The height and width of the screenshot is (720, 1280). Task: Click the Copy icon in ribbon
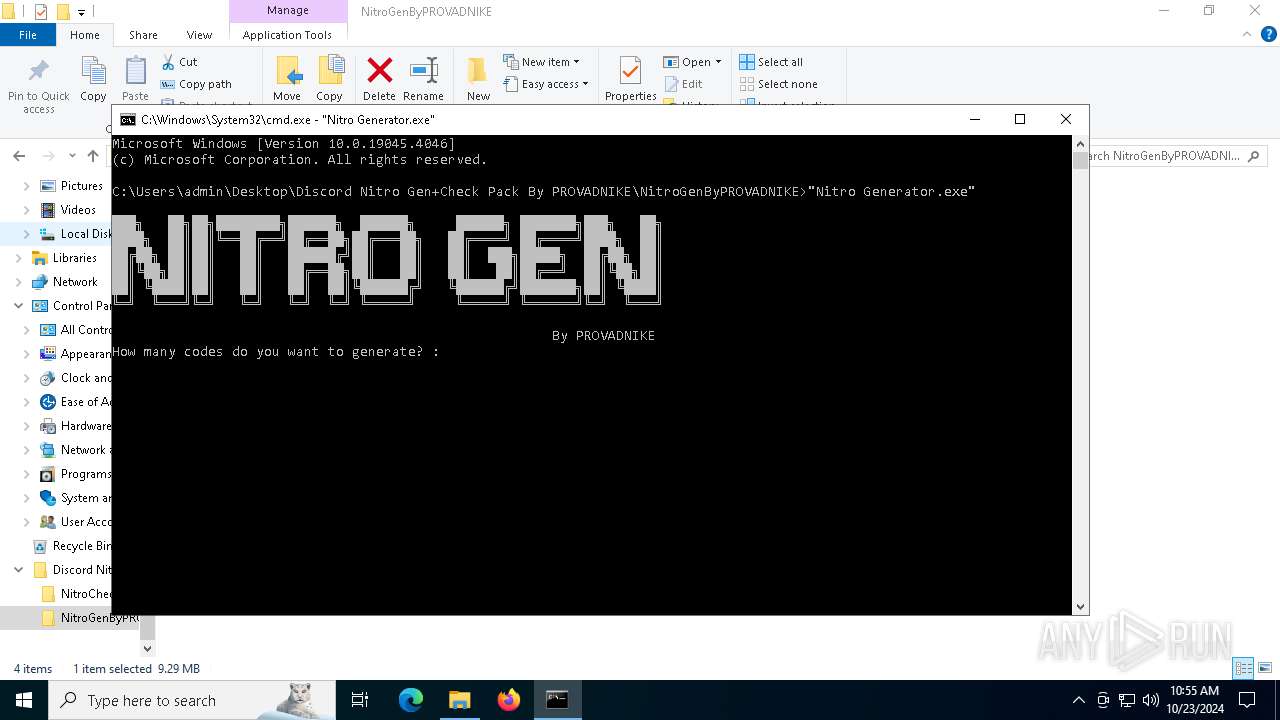pyautogui.click(x=93, y=72)
